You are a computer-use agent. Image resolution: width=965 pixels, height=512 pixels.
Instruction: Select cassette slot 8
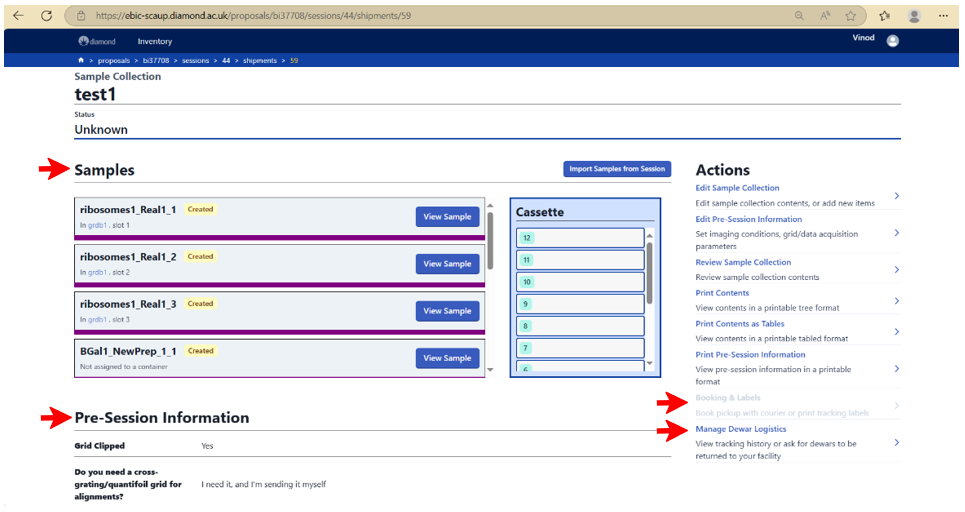tap(580, 326)
